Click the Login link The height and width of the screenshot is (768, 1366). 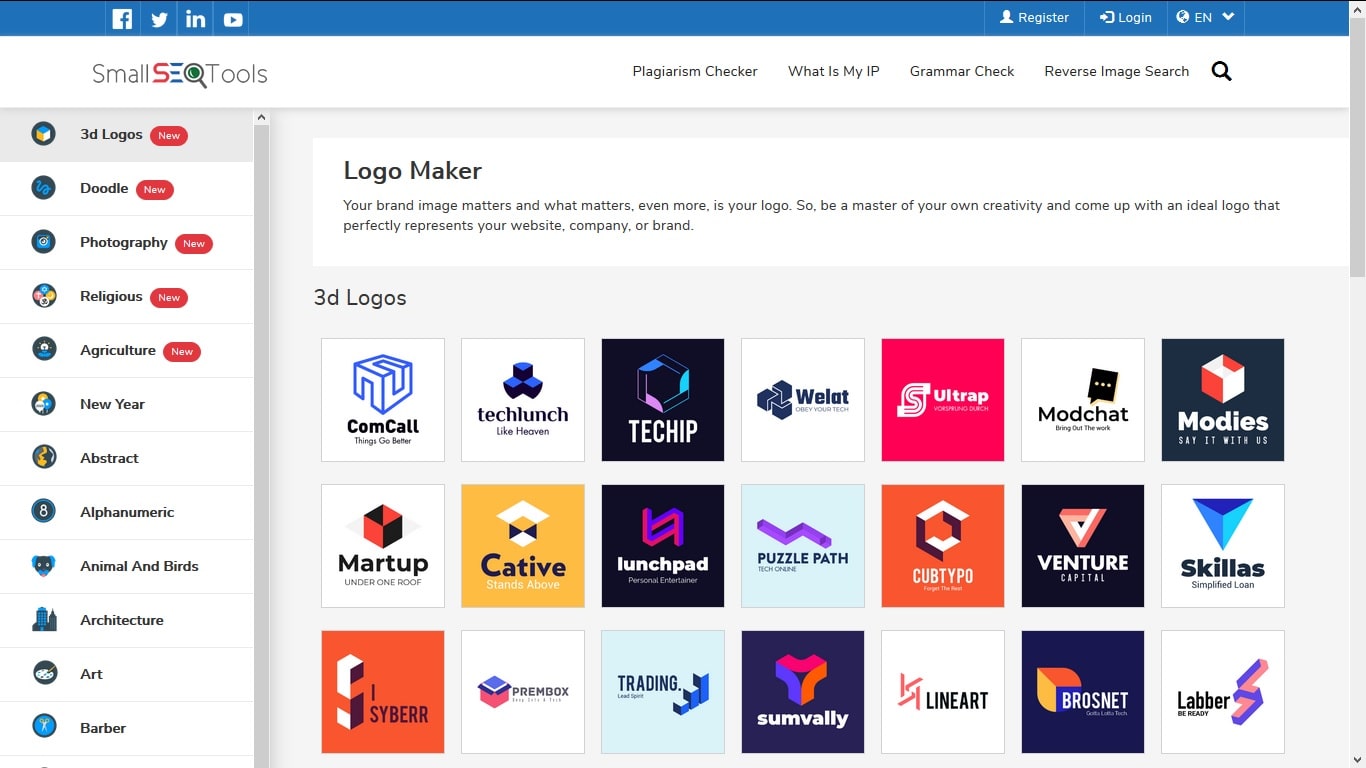1126,17
